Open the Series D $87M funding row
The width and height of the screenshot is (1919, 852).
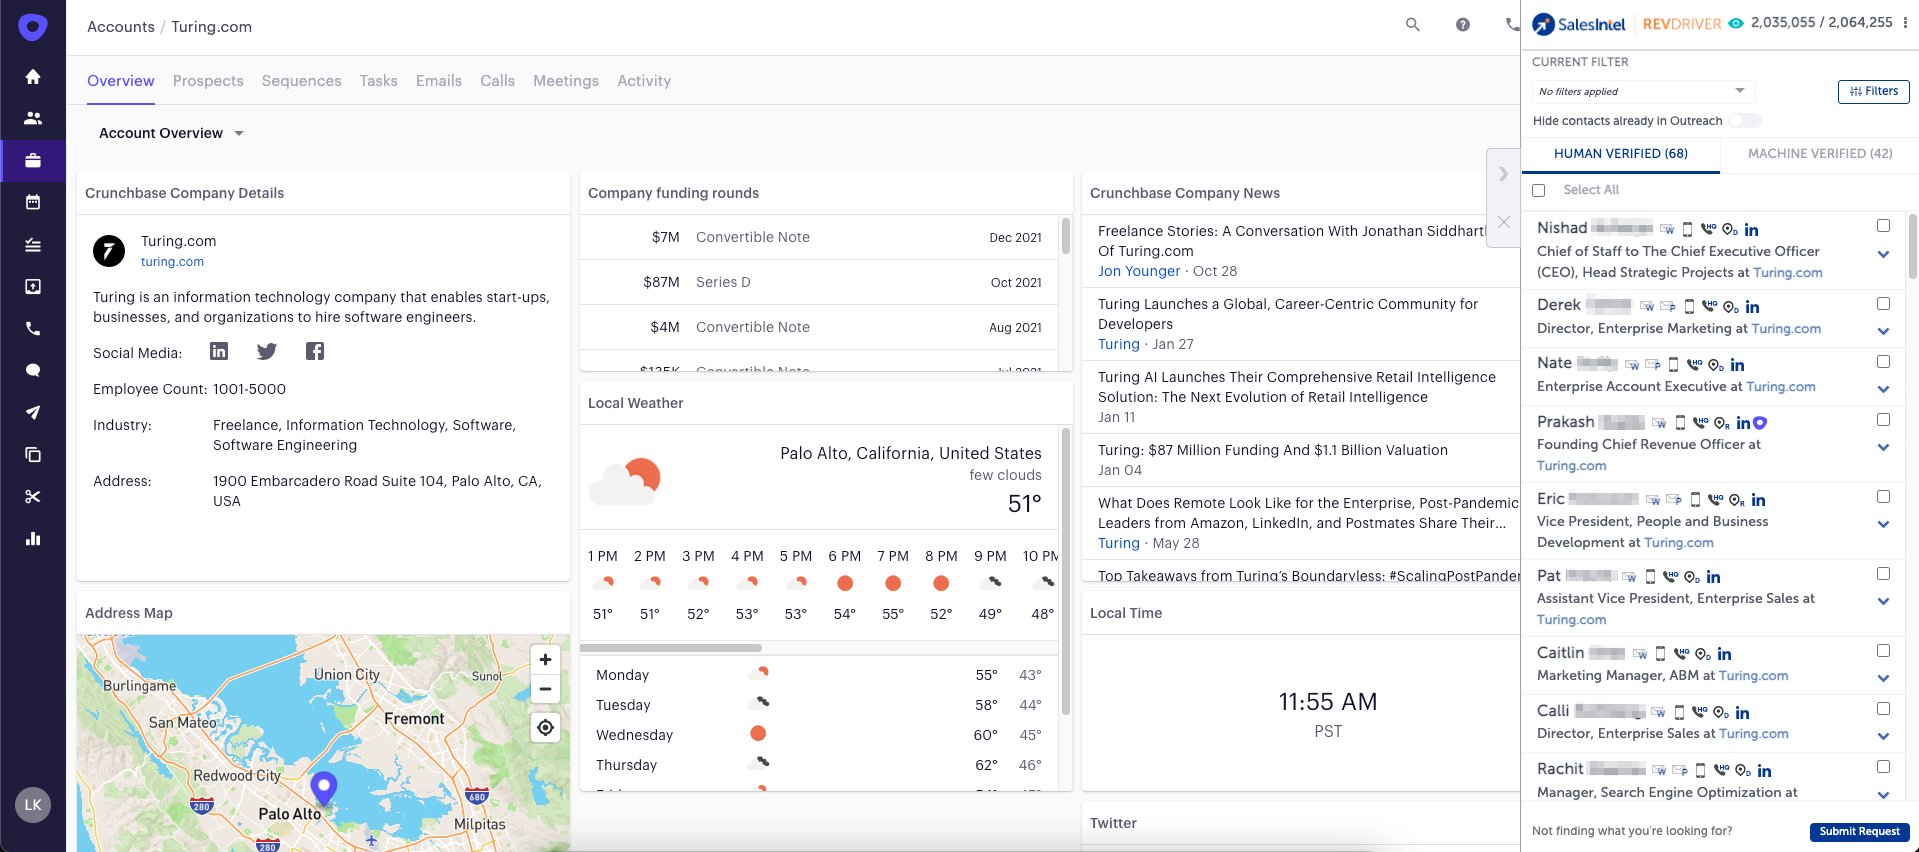[x=819, y=282]
